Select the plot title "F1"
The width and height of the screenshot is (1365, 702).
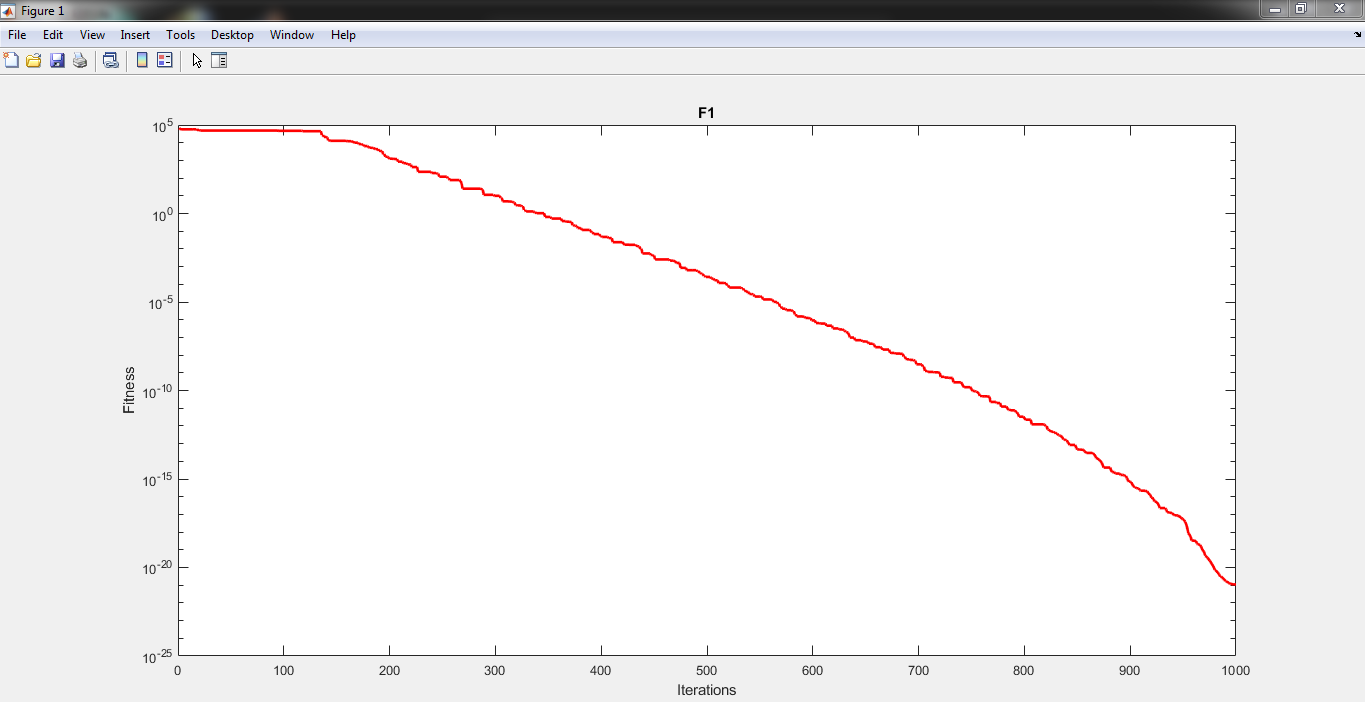[x=706, y=114]
